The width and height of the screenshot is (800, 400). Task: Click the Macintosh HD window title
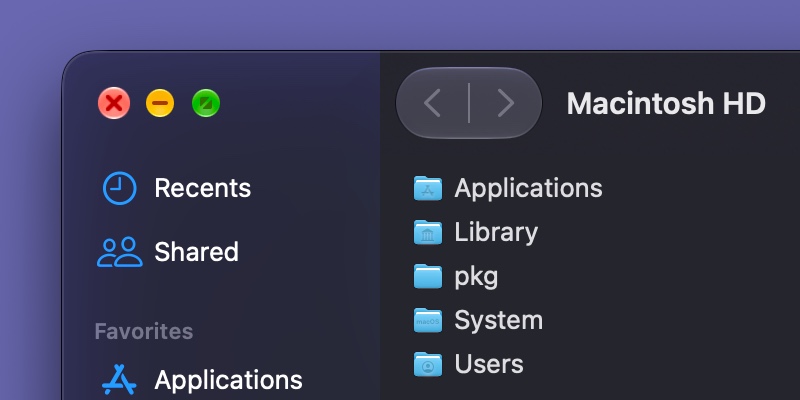coord(666,104)
